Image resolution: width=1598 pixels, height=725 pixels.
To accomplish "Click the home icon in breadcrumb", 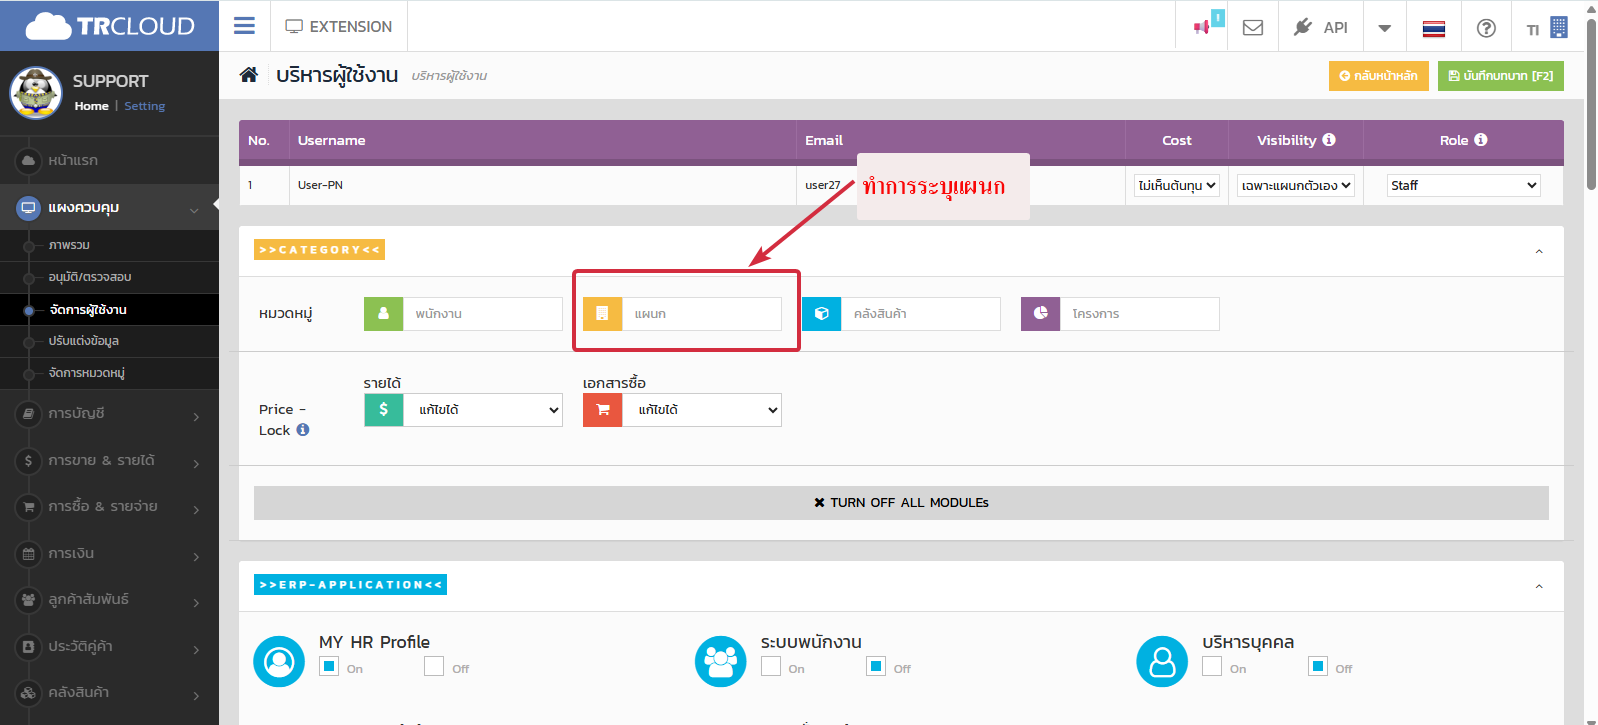I will click(x=249, y=75).
